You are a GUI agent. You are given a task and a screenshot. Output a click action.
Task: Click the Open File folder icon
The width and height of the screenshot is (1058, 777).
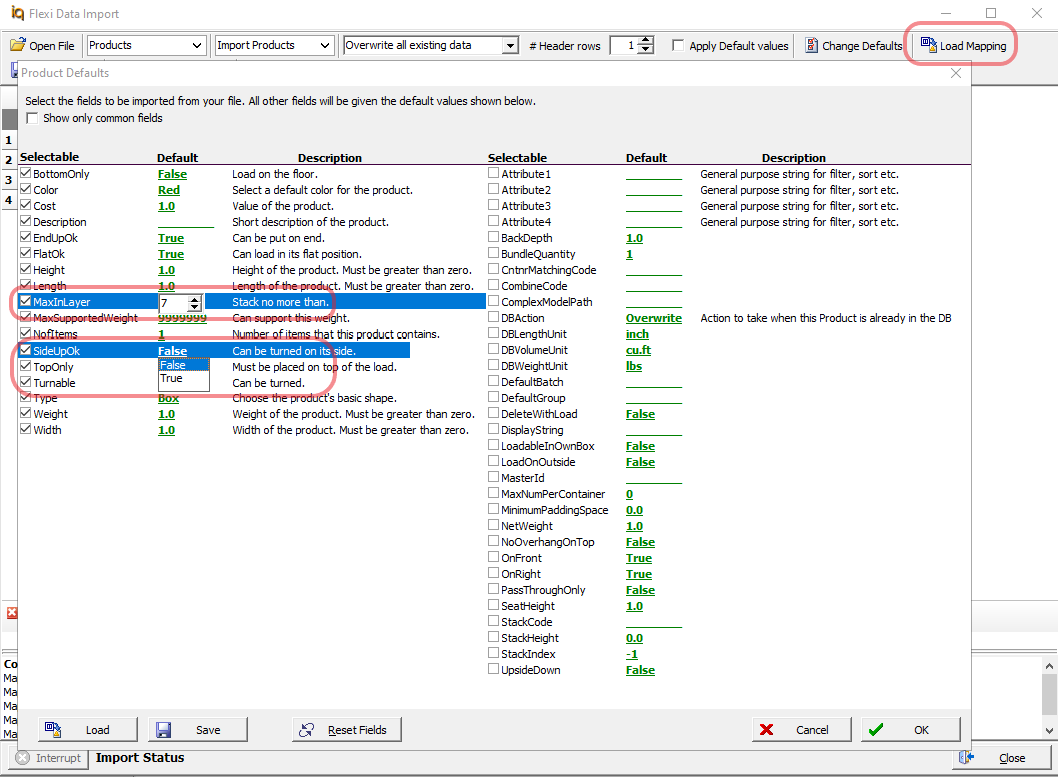(18, 45)
